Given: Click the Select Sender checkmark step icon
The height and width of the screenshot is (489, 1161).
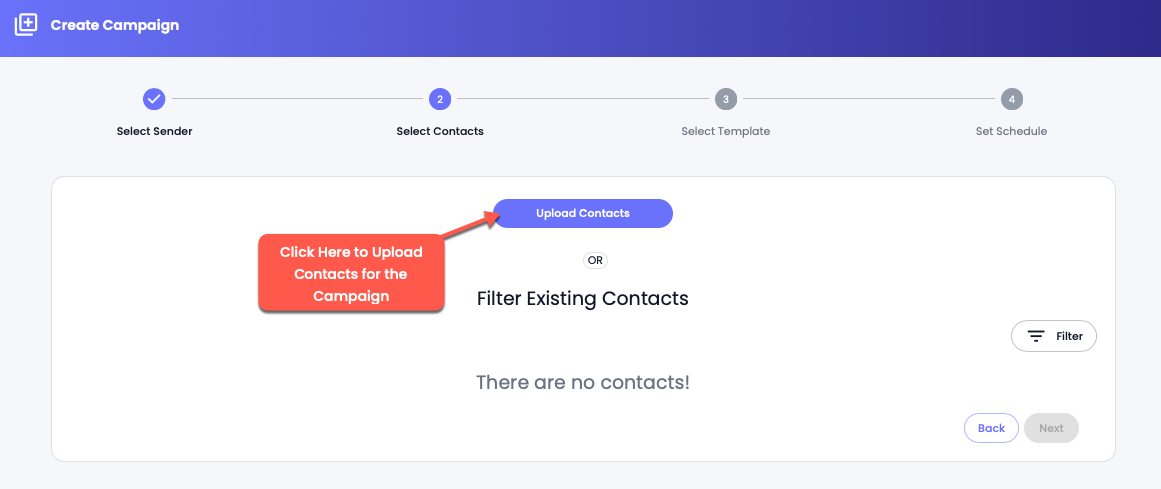Looking at the screenshot, I should pyautogui.click(x=154, y=99).
